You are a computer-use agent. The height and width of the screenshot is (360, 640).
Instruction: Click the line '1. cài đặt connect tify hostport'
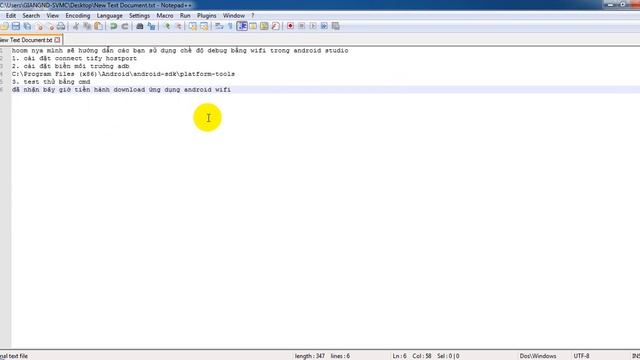click(x=74, y=58)
